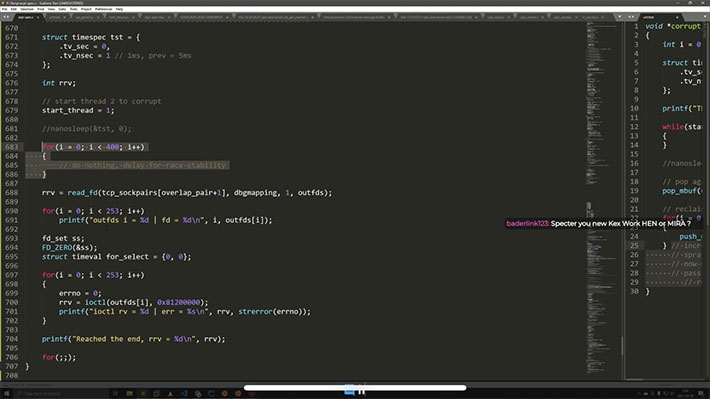This screenshot has width=710, height=399.
Task: Click 'pop_mbuf(' in the right pane
Action: pyautogui.click(x=681, y=191)
